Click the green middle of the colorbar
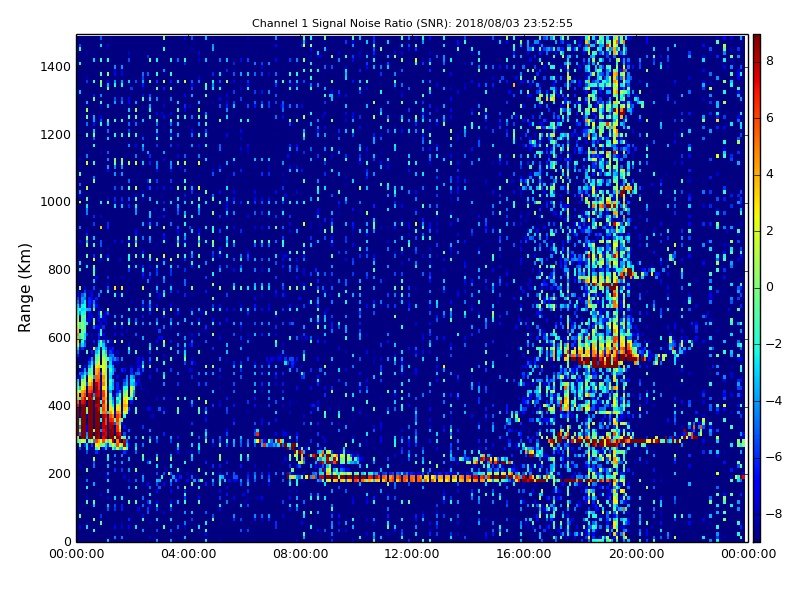Viewport: 800px width, 600px height. 757,288
